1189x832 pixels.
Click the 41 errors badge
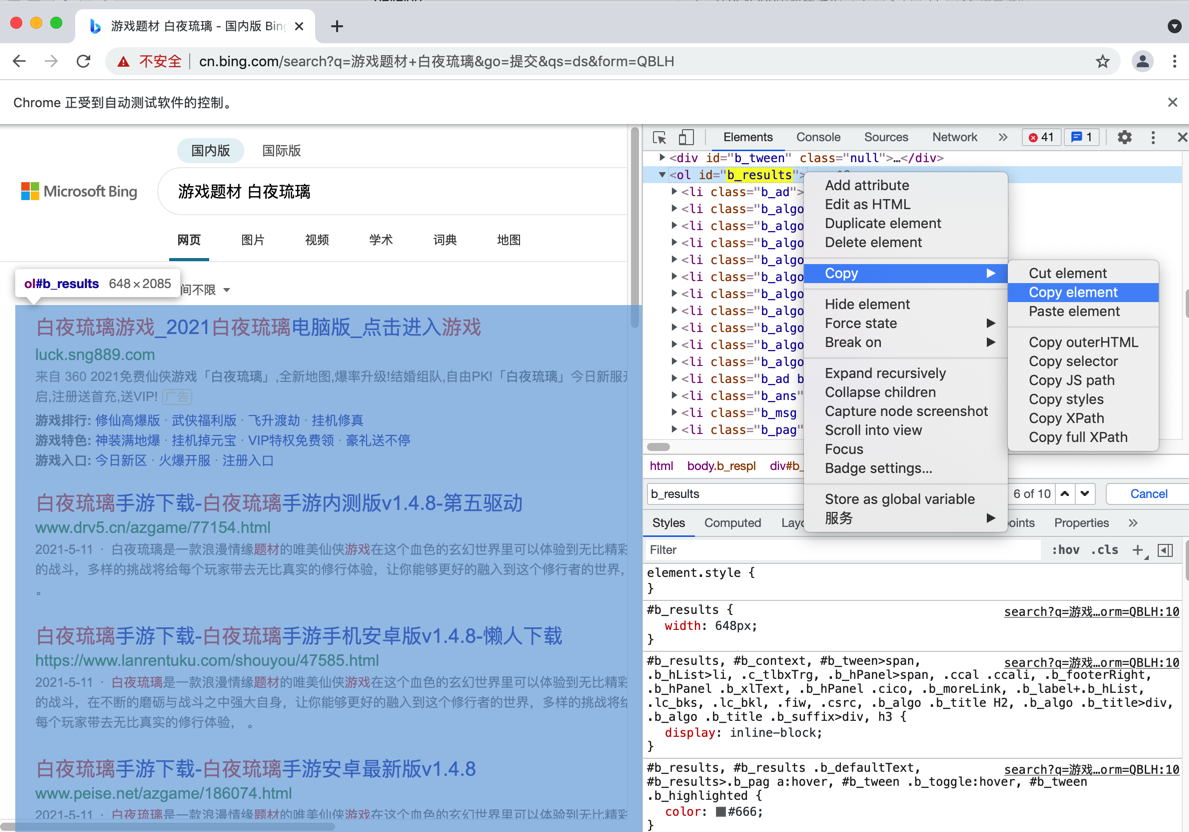(x=1041, y=137)
